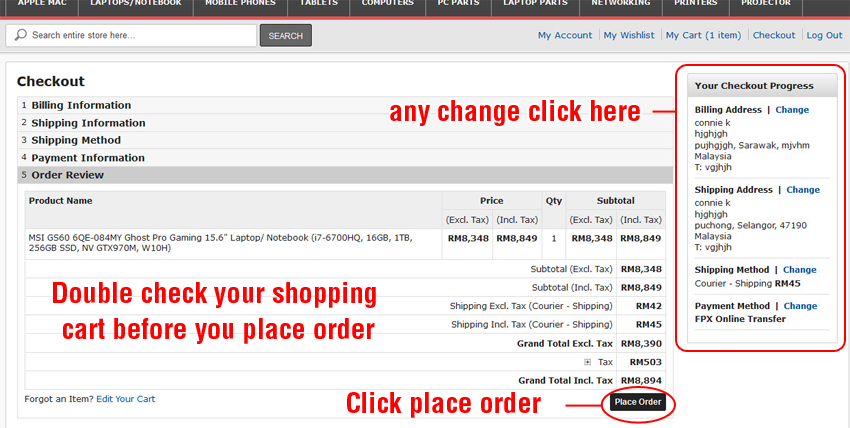
Task: Click the MSI GS60 product name text
Action: 220,243
